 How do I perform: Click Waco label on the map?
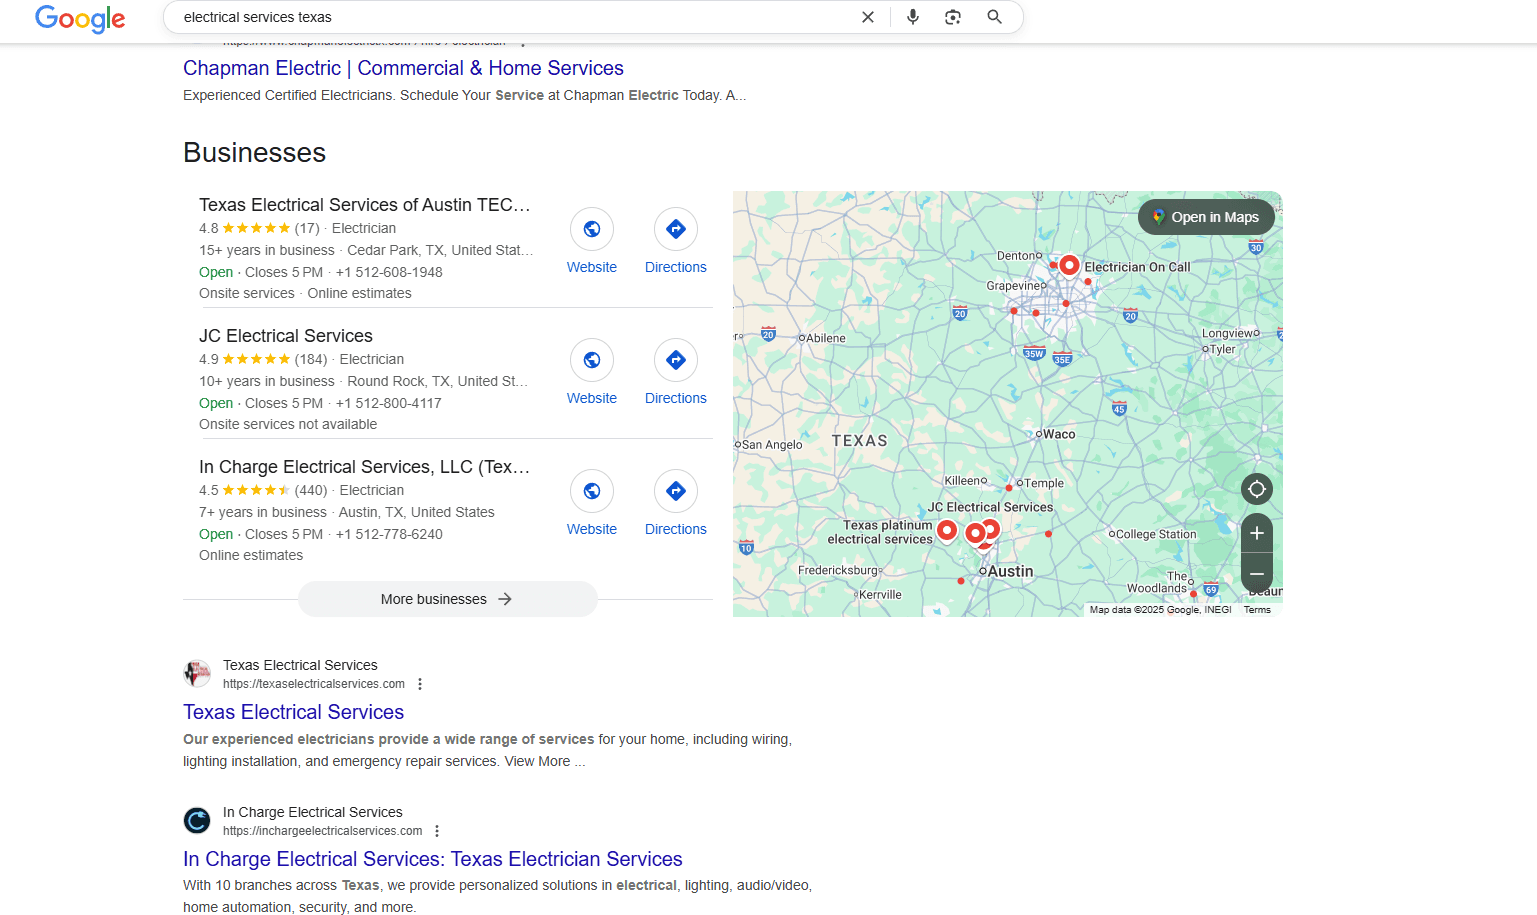pos(1059,434)
